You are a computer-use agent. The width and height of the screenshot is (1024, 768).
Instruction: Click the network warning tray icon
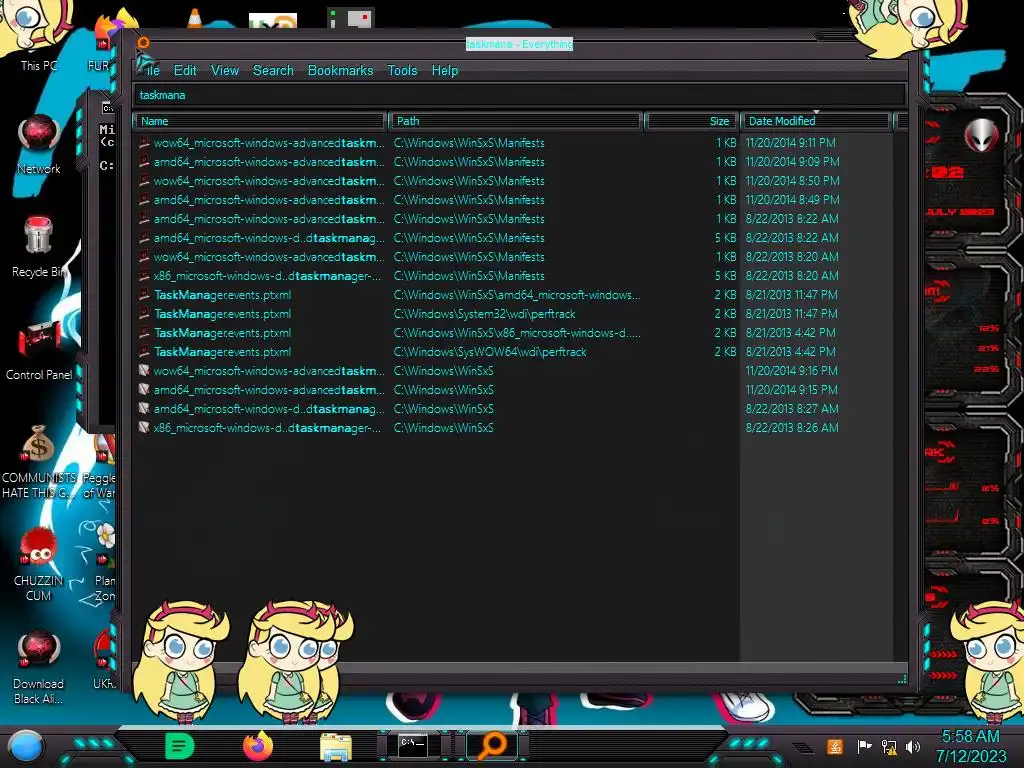click(x=889, y=746)
